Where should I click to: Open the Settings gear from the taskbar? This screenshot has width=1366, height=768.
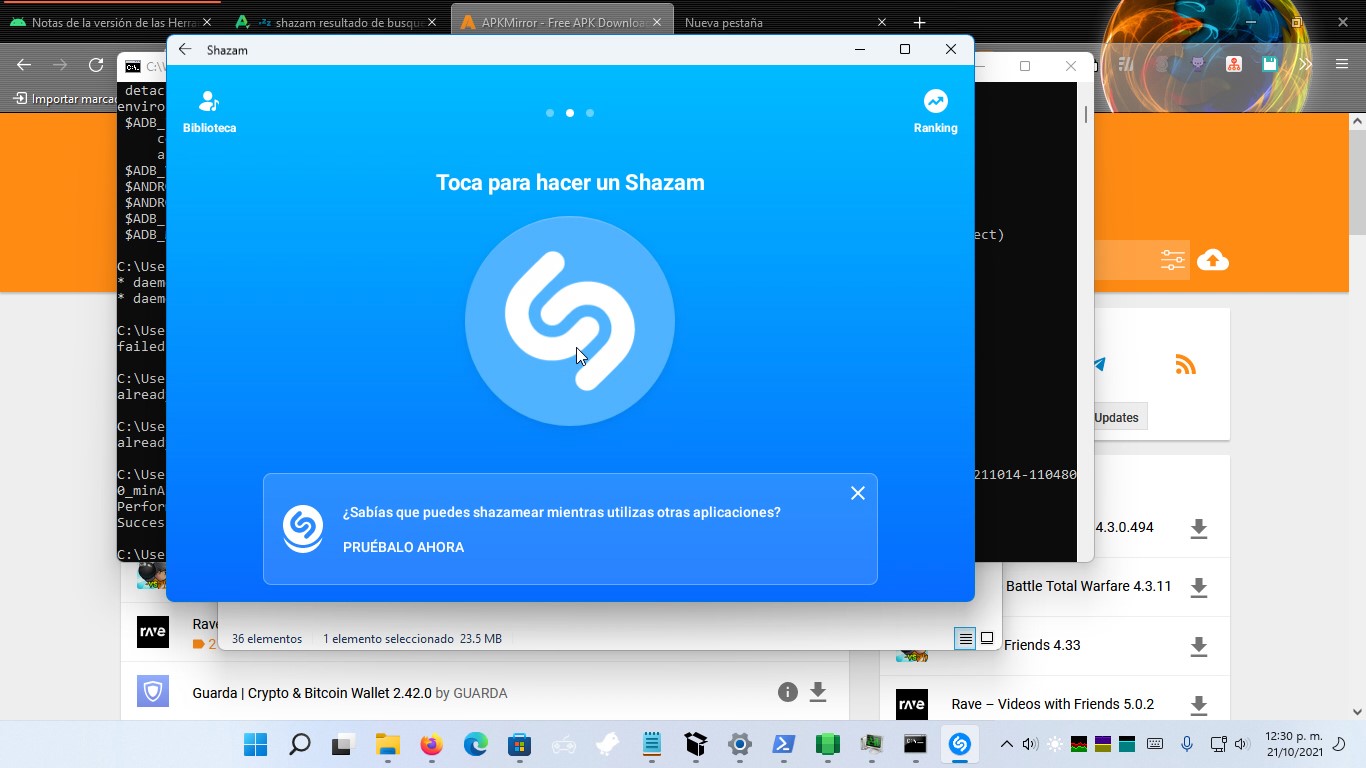[x=740, y=744]
